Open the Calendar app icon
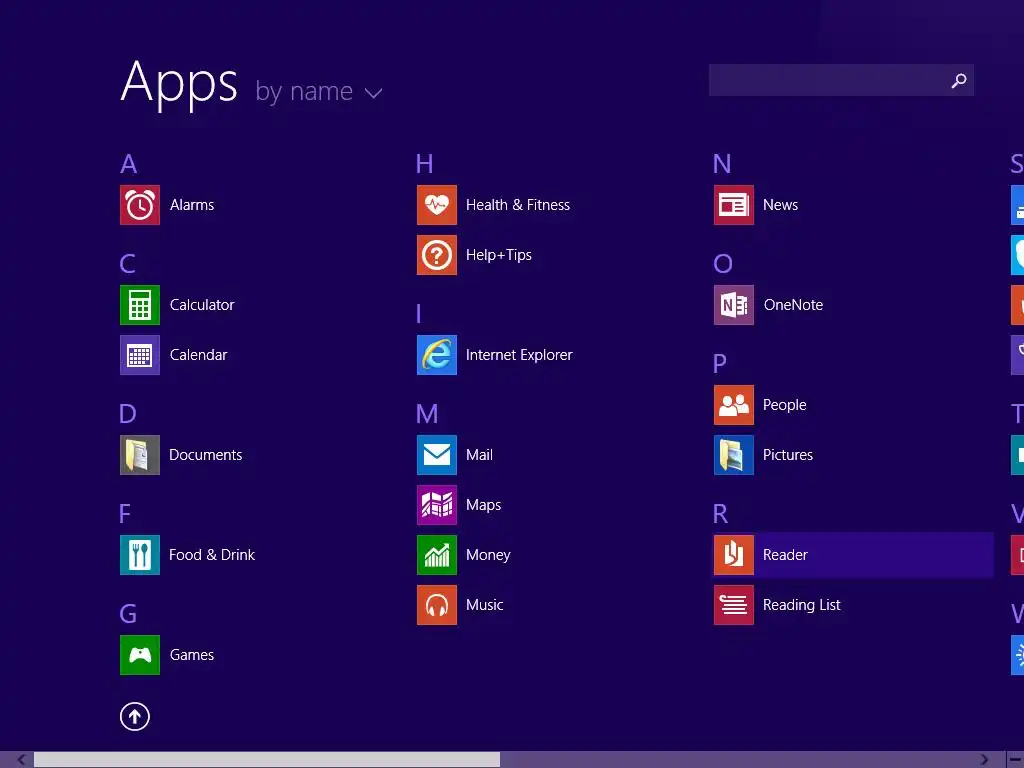Image resolution: width=1024 pixels, height=768 pixels. [x=140, y=355]
